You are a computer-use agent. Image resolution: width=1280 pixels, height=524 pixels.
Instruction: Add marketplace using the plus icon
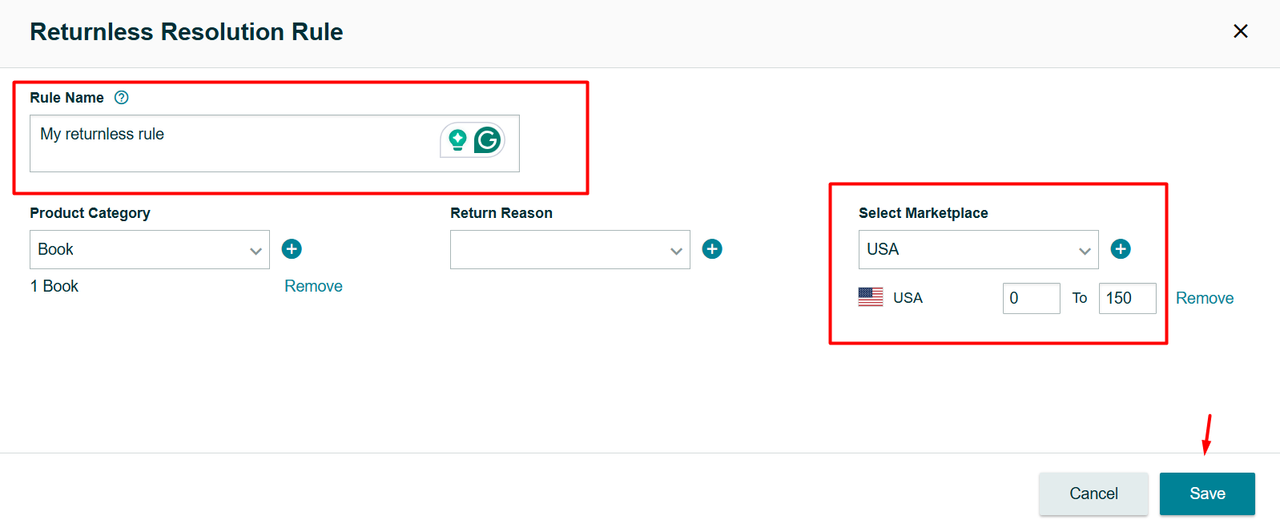pyautogui.click(x=1121, y=249)
